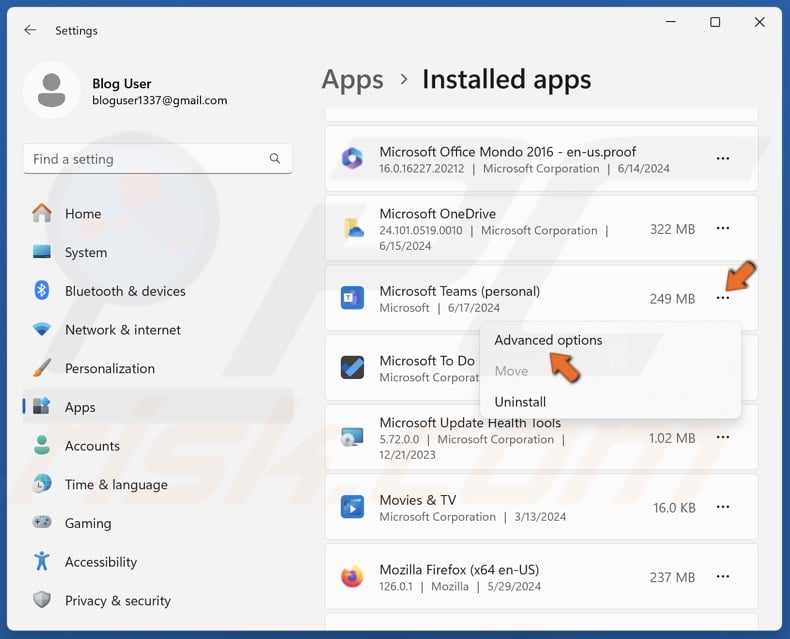The image size is (790, 639).
Task: Click the 16.0 KB size value
Action: click(674, 507)
